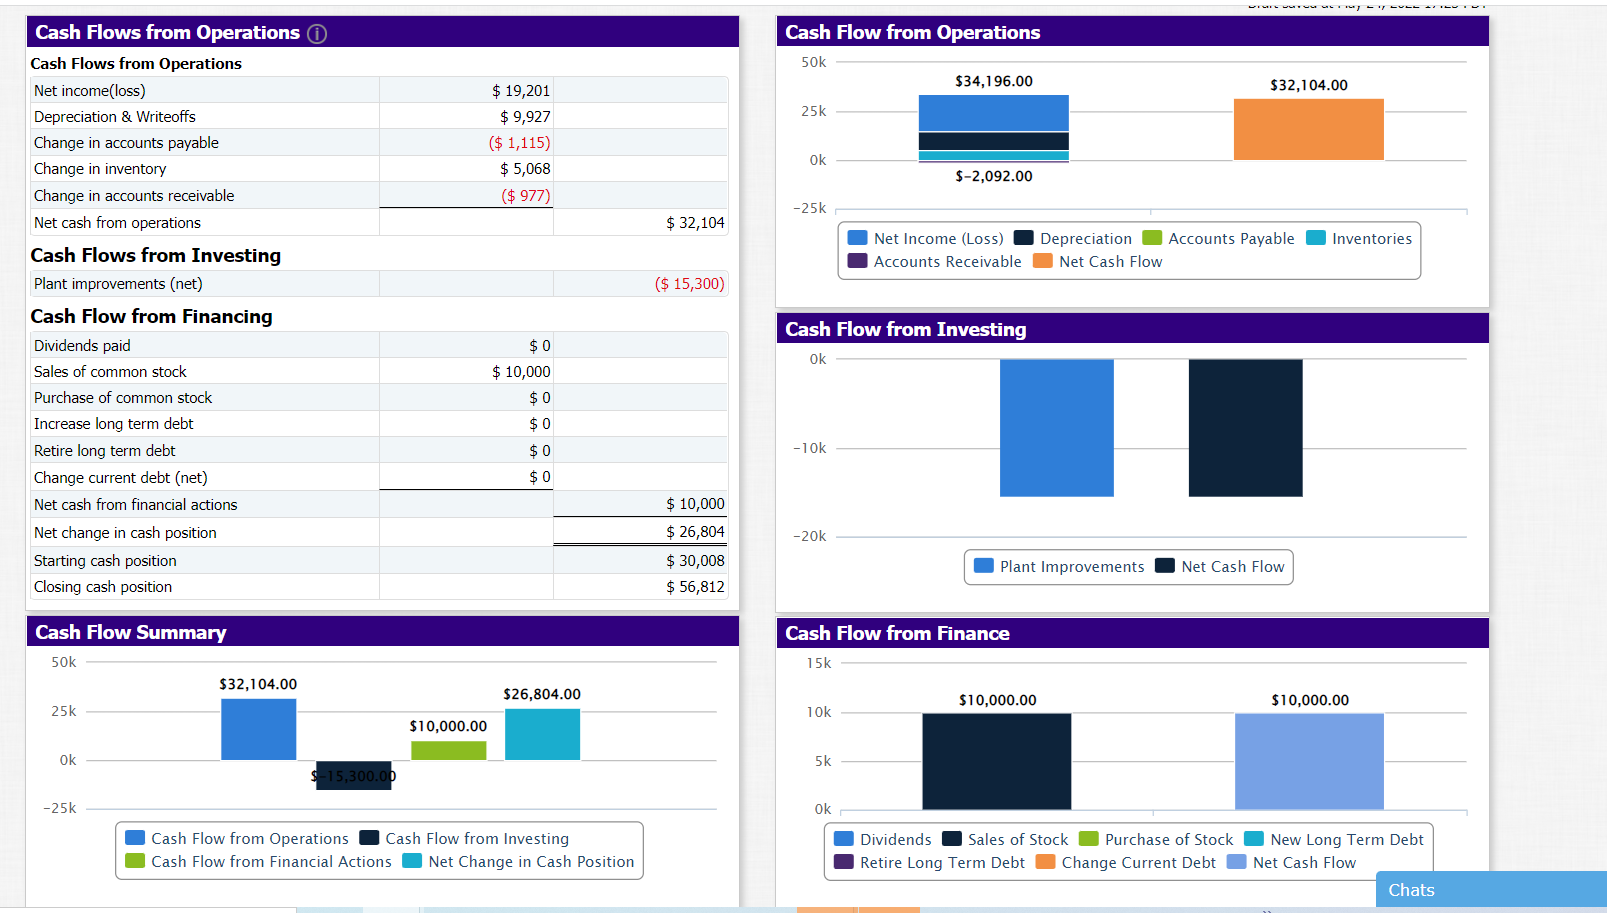Screen dimensions: 1607x913
Task: Click the info icon beside Cash Flows from Operations
Action: [317, 33]
